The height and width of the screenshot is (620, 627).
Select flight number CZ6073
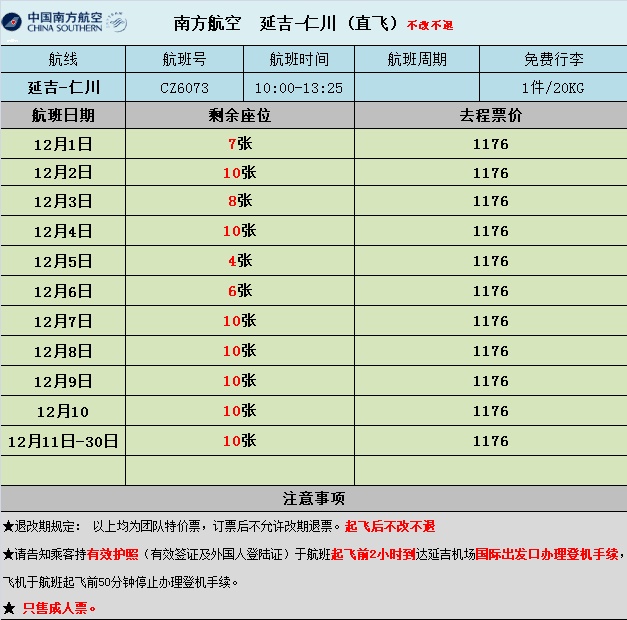coord(184,88)
